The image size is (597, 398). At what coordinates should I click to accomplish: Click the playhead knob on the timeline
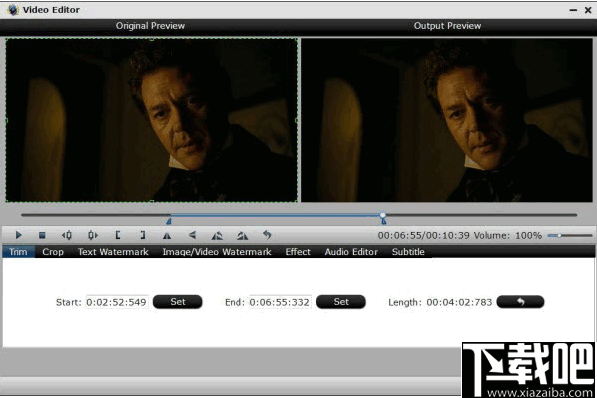pyautogui.click(x=383, y=216)
